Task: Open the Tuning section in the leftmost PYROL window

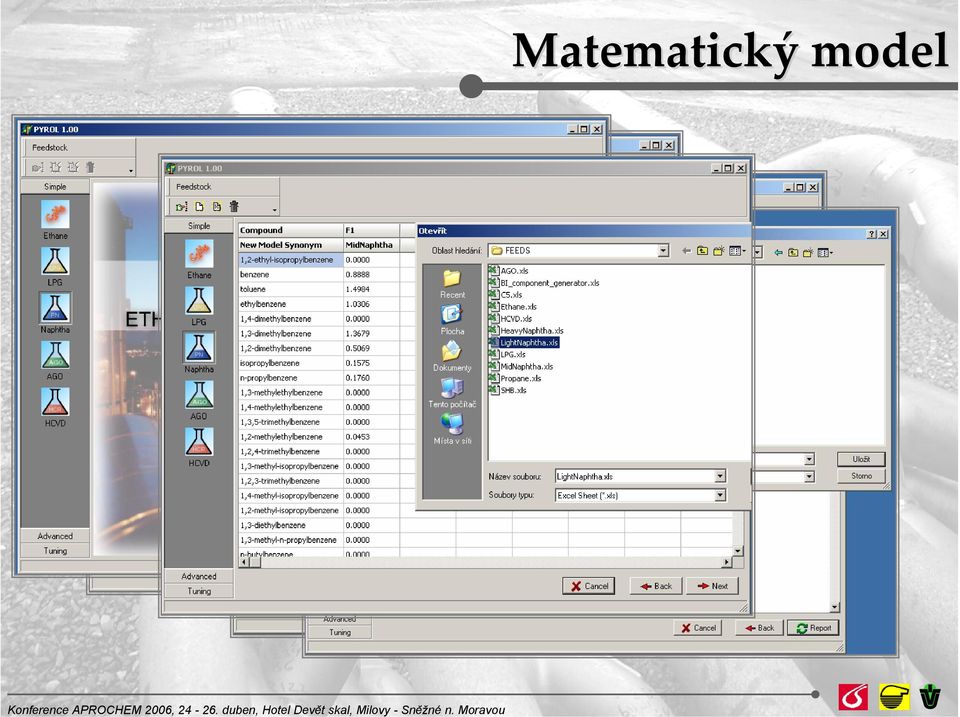Action: tap(55, 551)
